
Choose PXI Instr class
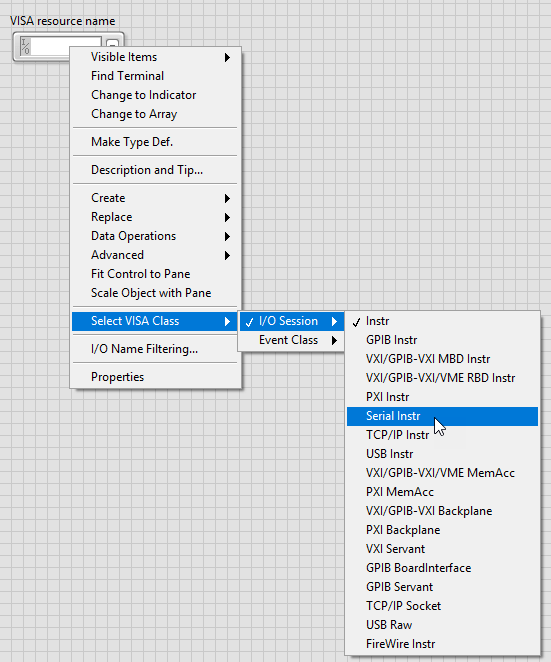pos(442,397)
